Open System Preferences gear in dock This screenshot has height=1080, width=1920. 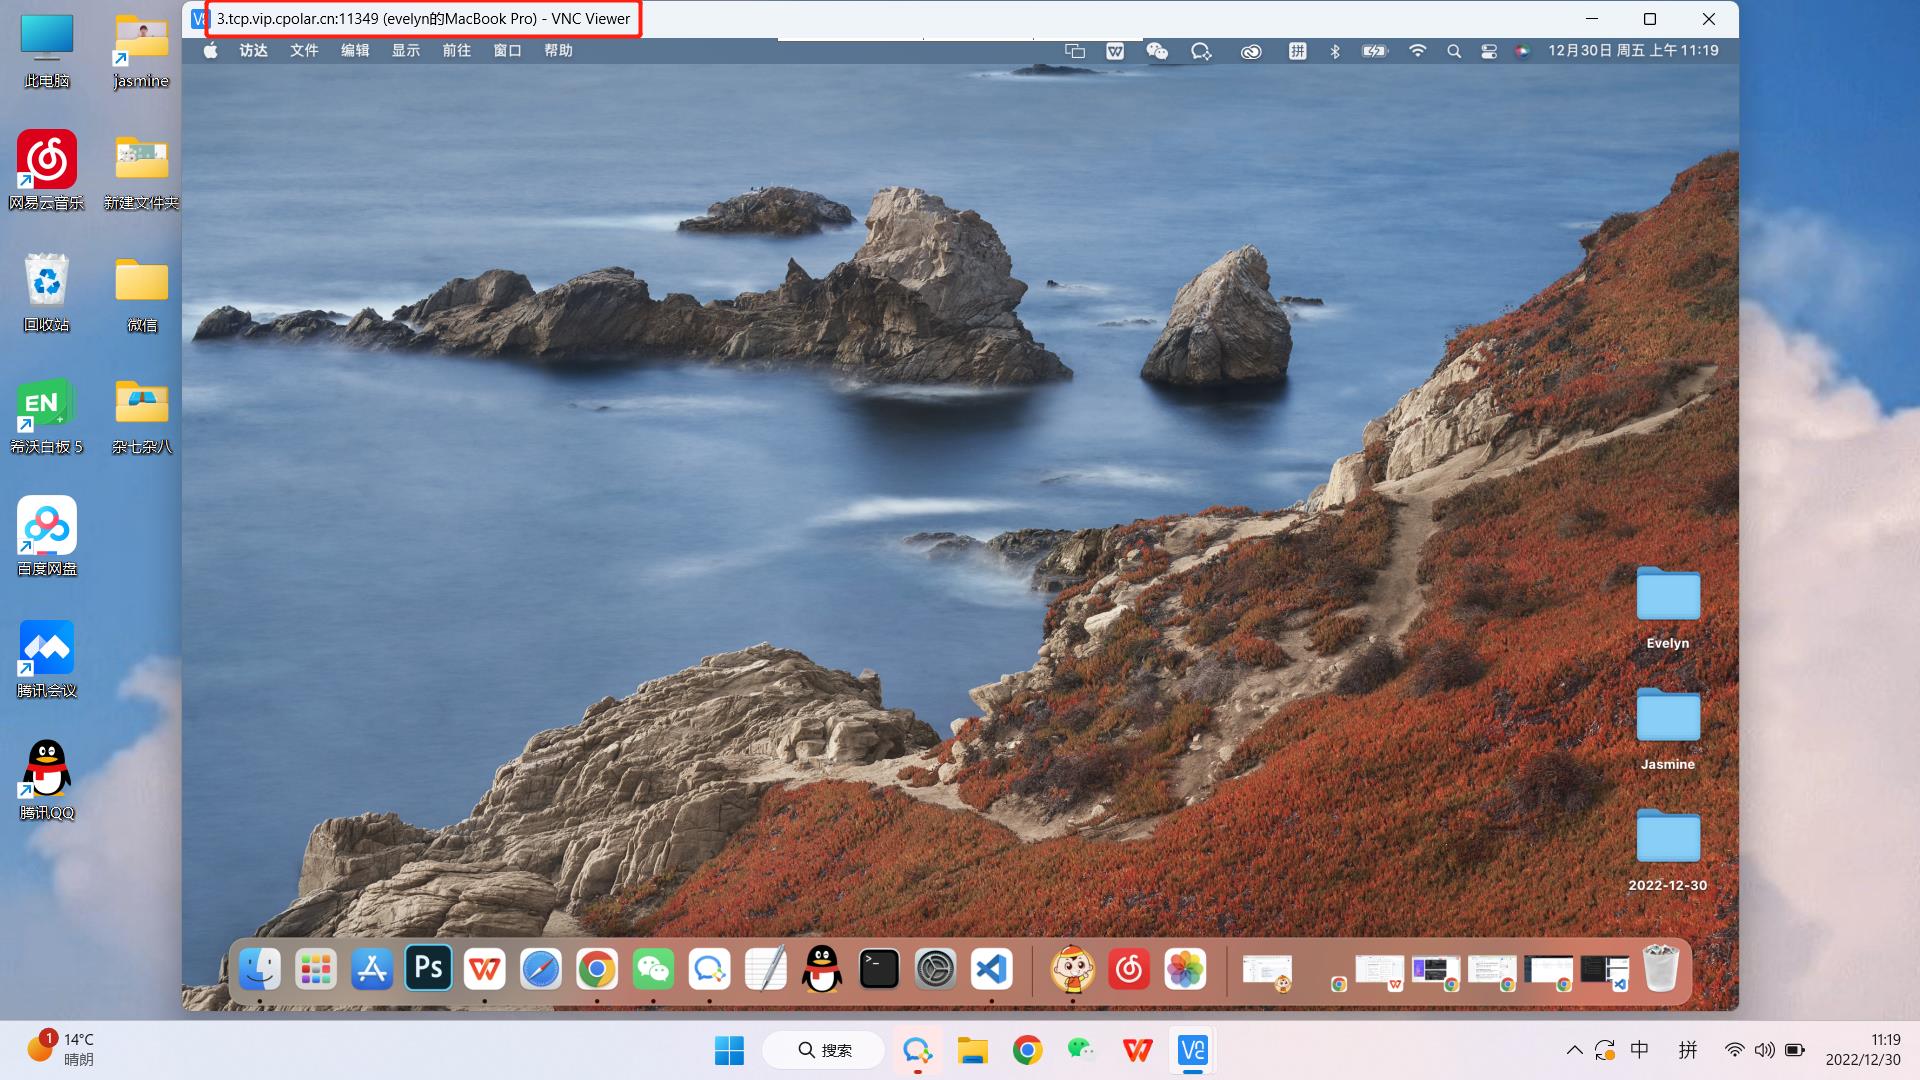(x=935, y=968)
